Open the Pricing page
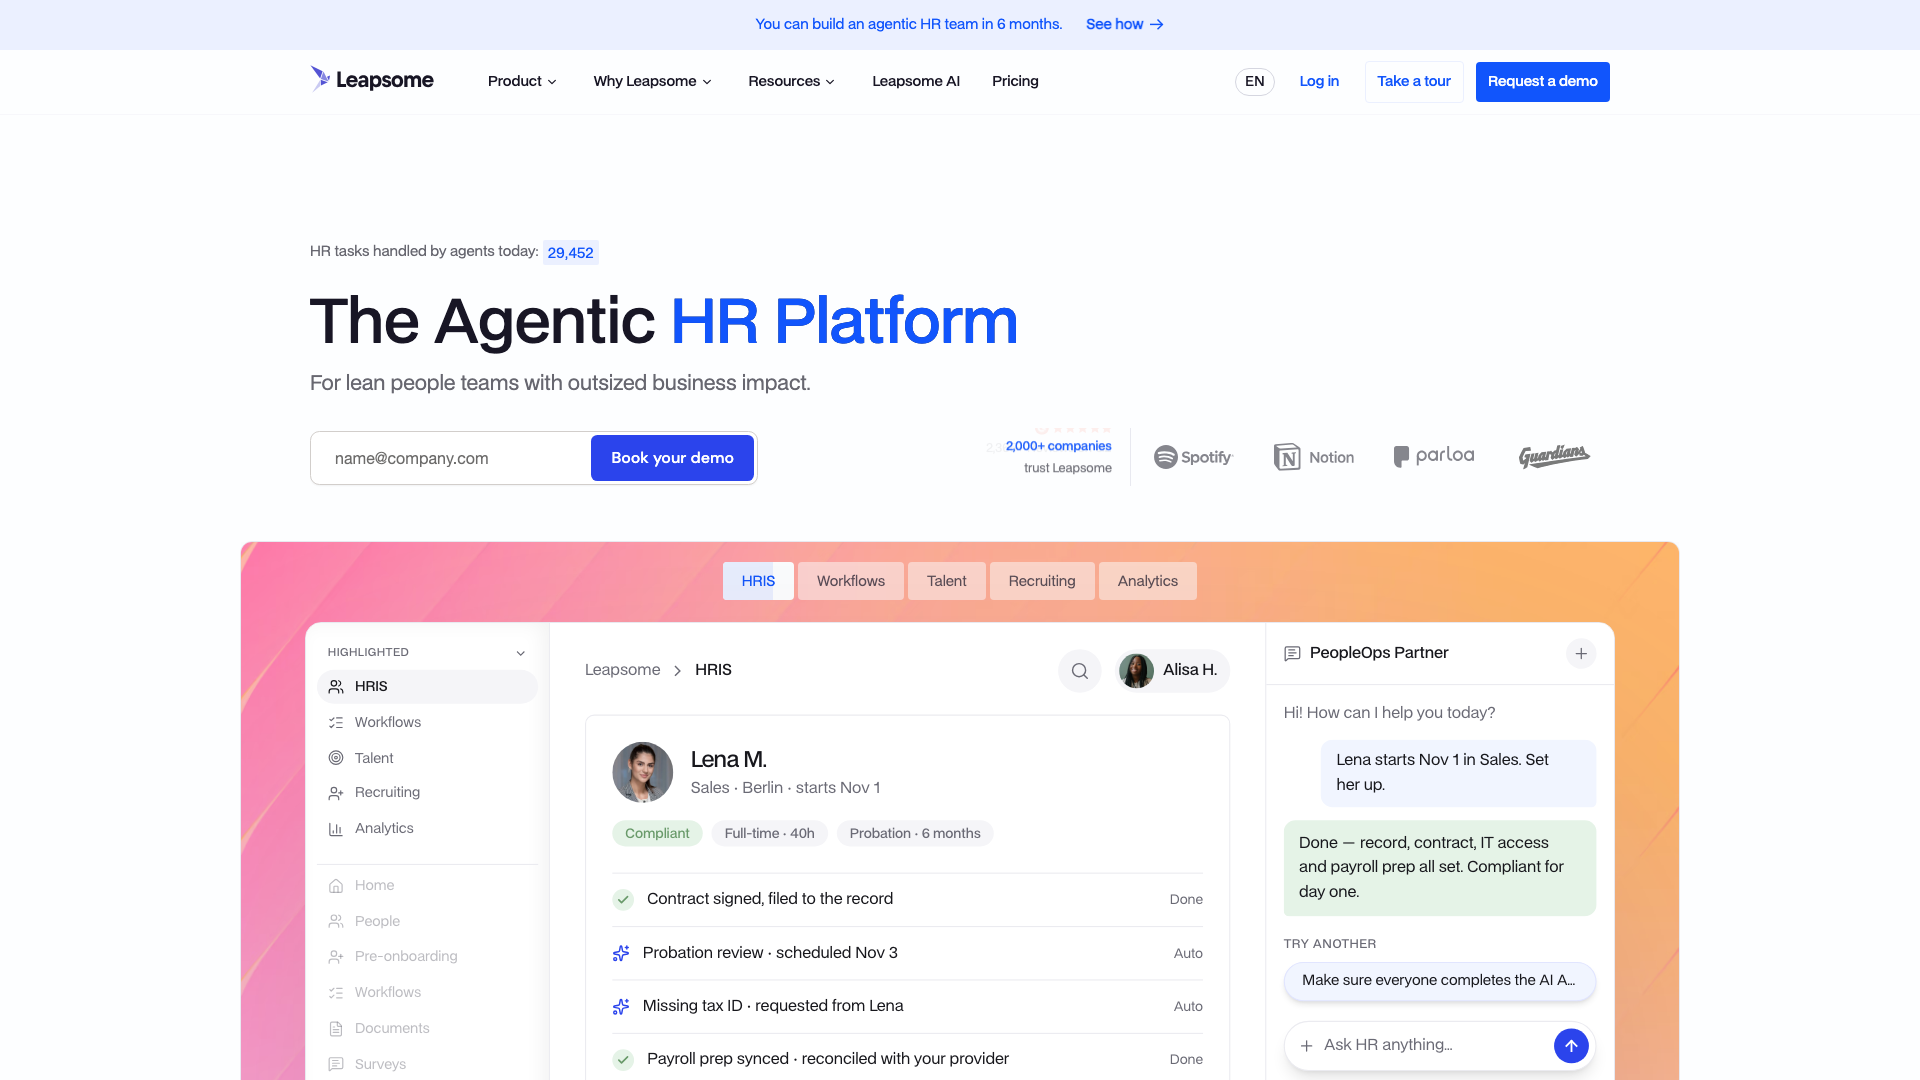1920x1080 pixels. 1015,81
